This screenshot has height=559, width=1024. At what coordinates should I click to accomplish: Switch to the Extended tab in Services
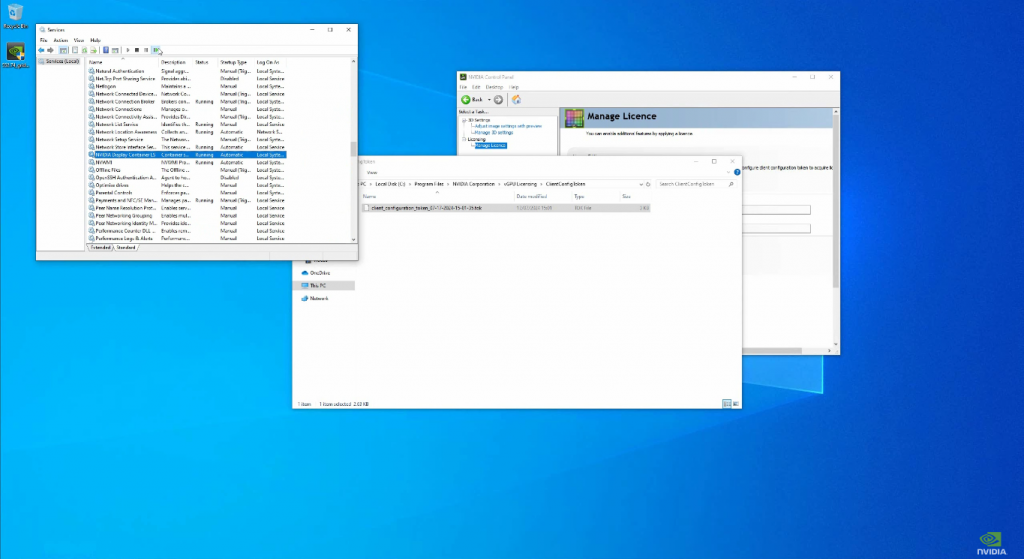coord(100,248)
